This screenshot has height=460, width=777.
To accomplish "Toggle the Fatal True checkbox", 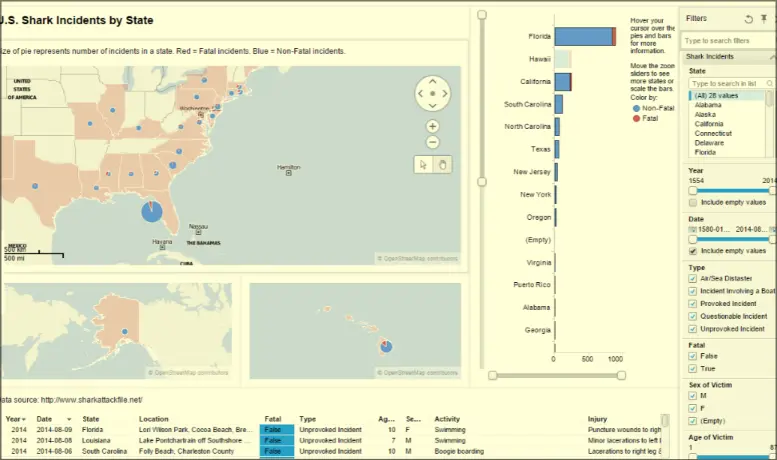I will coord(693,368).
